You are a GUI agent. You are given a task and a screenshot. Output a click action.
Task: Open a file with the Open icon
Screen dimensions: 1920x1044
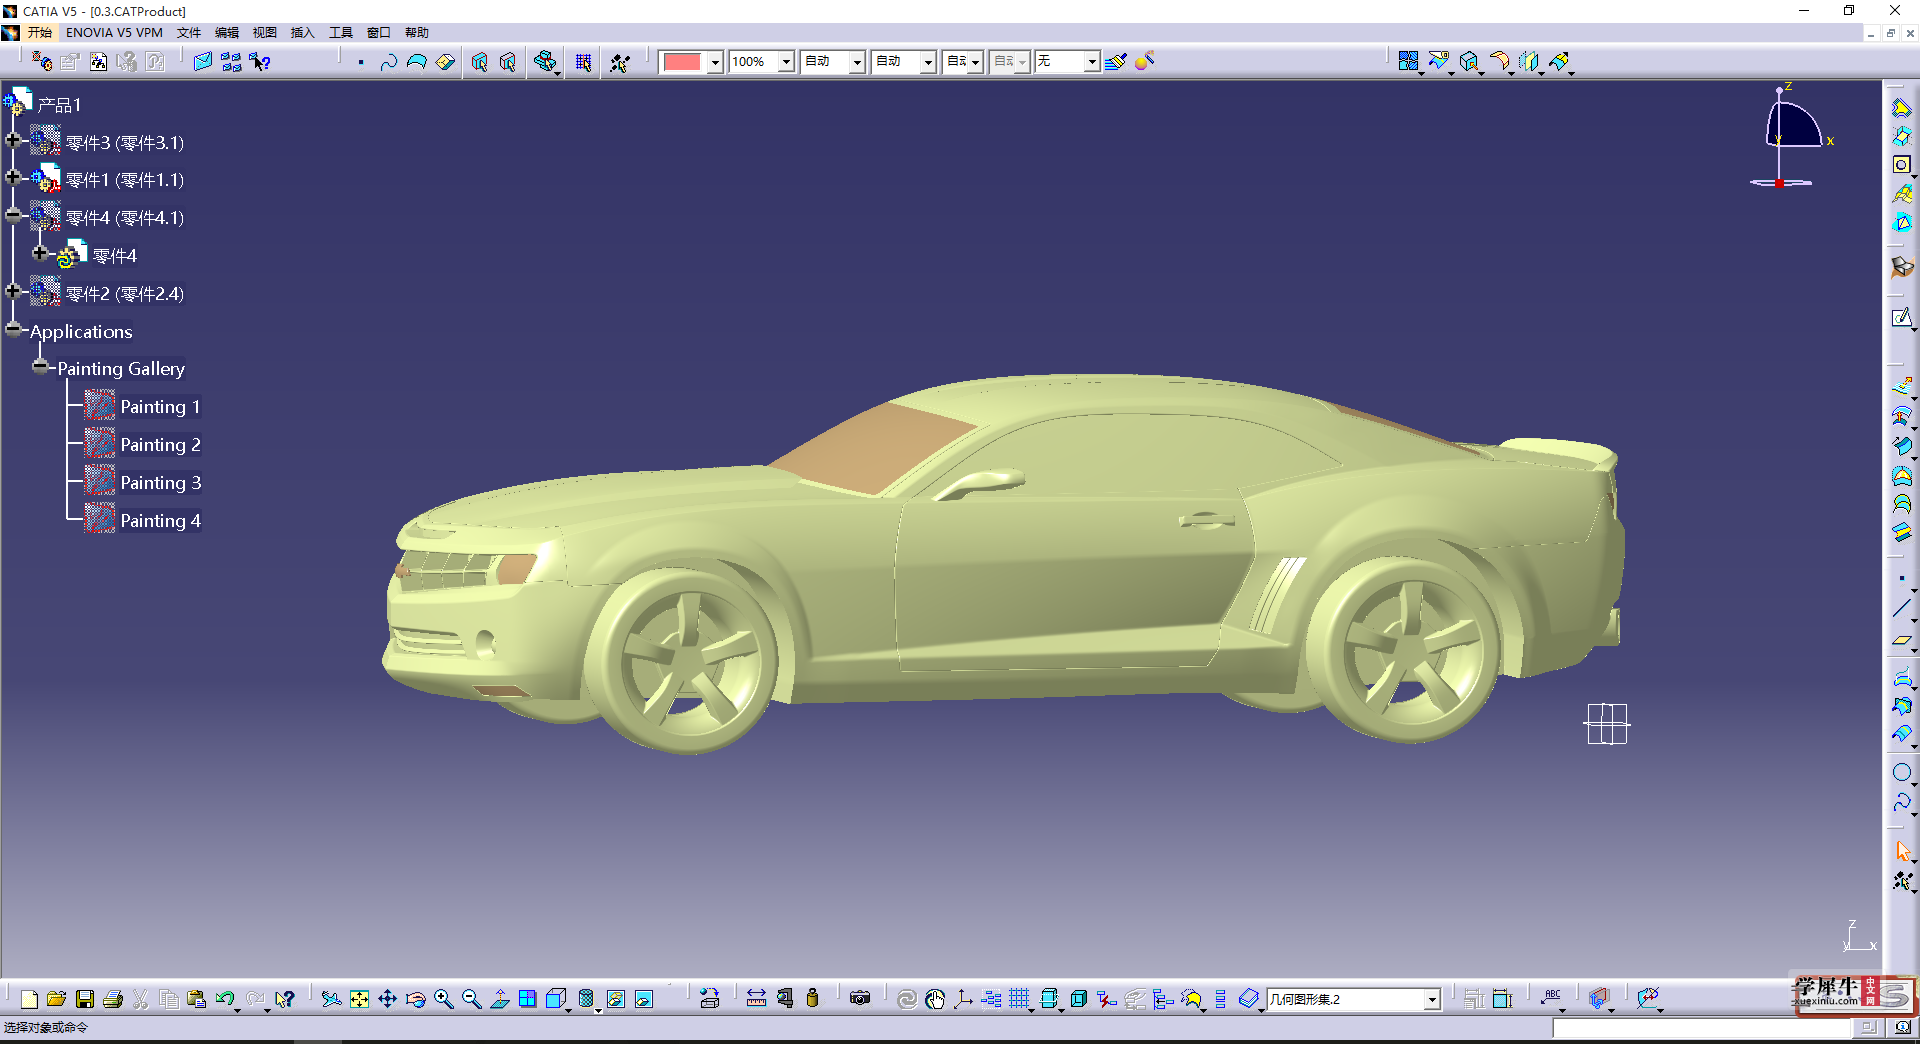pos(56,999)
